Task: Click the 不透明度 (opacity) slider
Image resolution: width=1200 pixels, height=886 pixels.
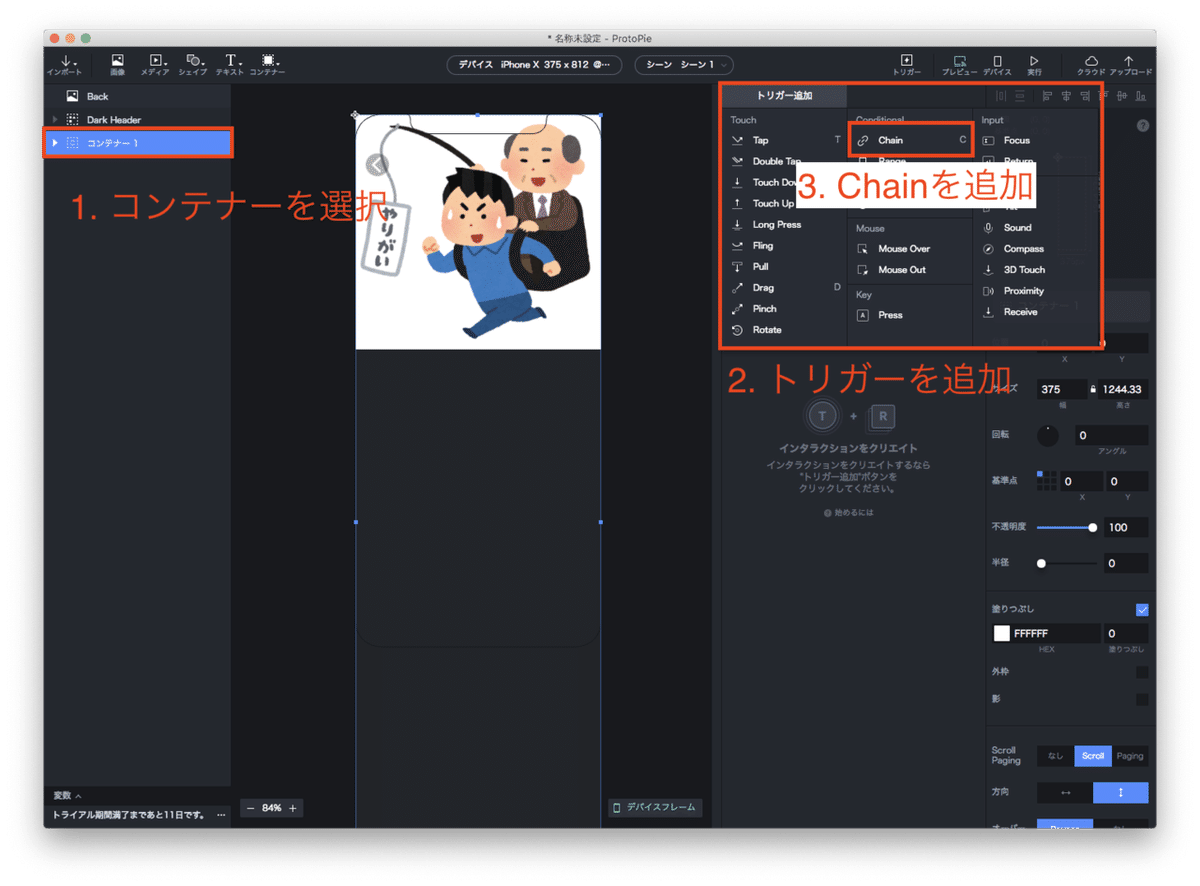Action: (x=1067, y=527)
